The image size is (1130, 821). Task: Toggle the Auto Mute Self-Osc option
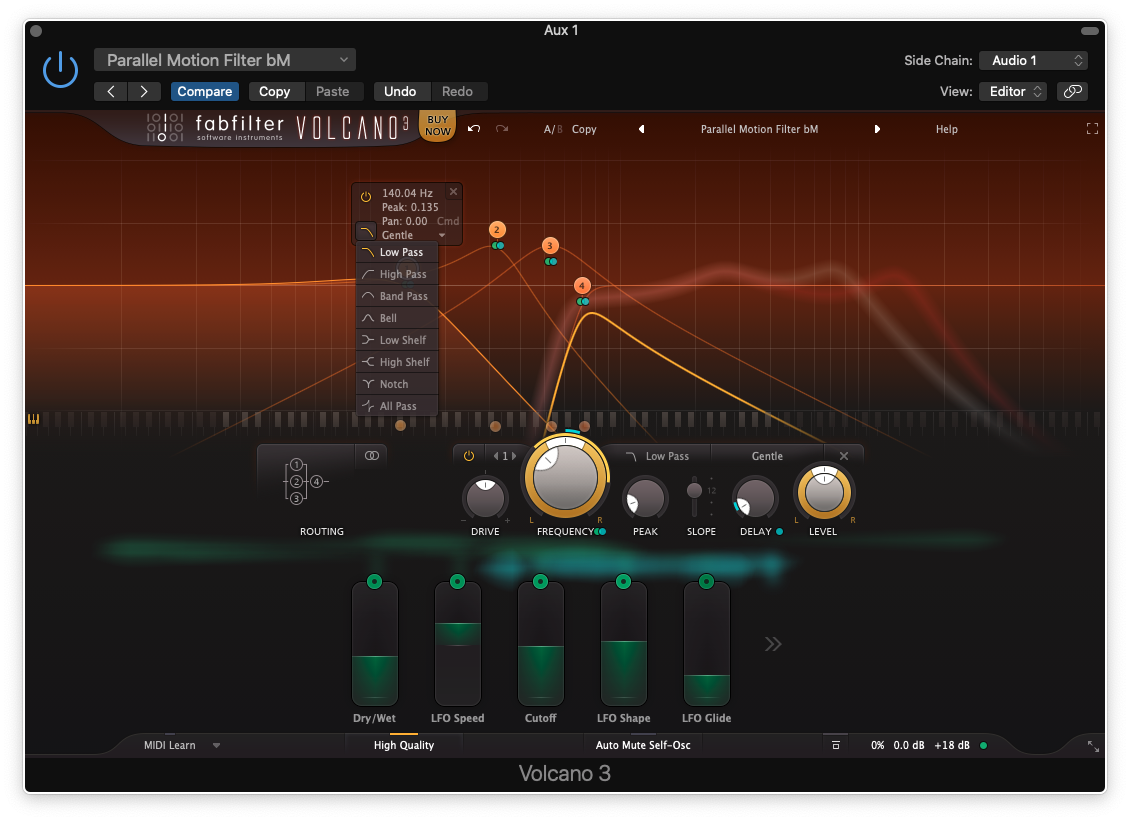642,745
